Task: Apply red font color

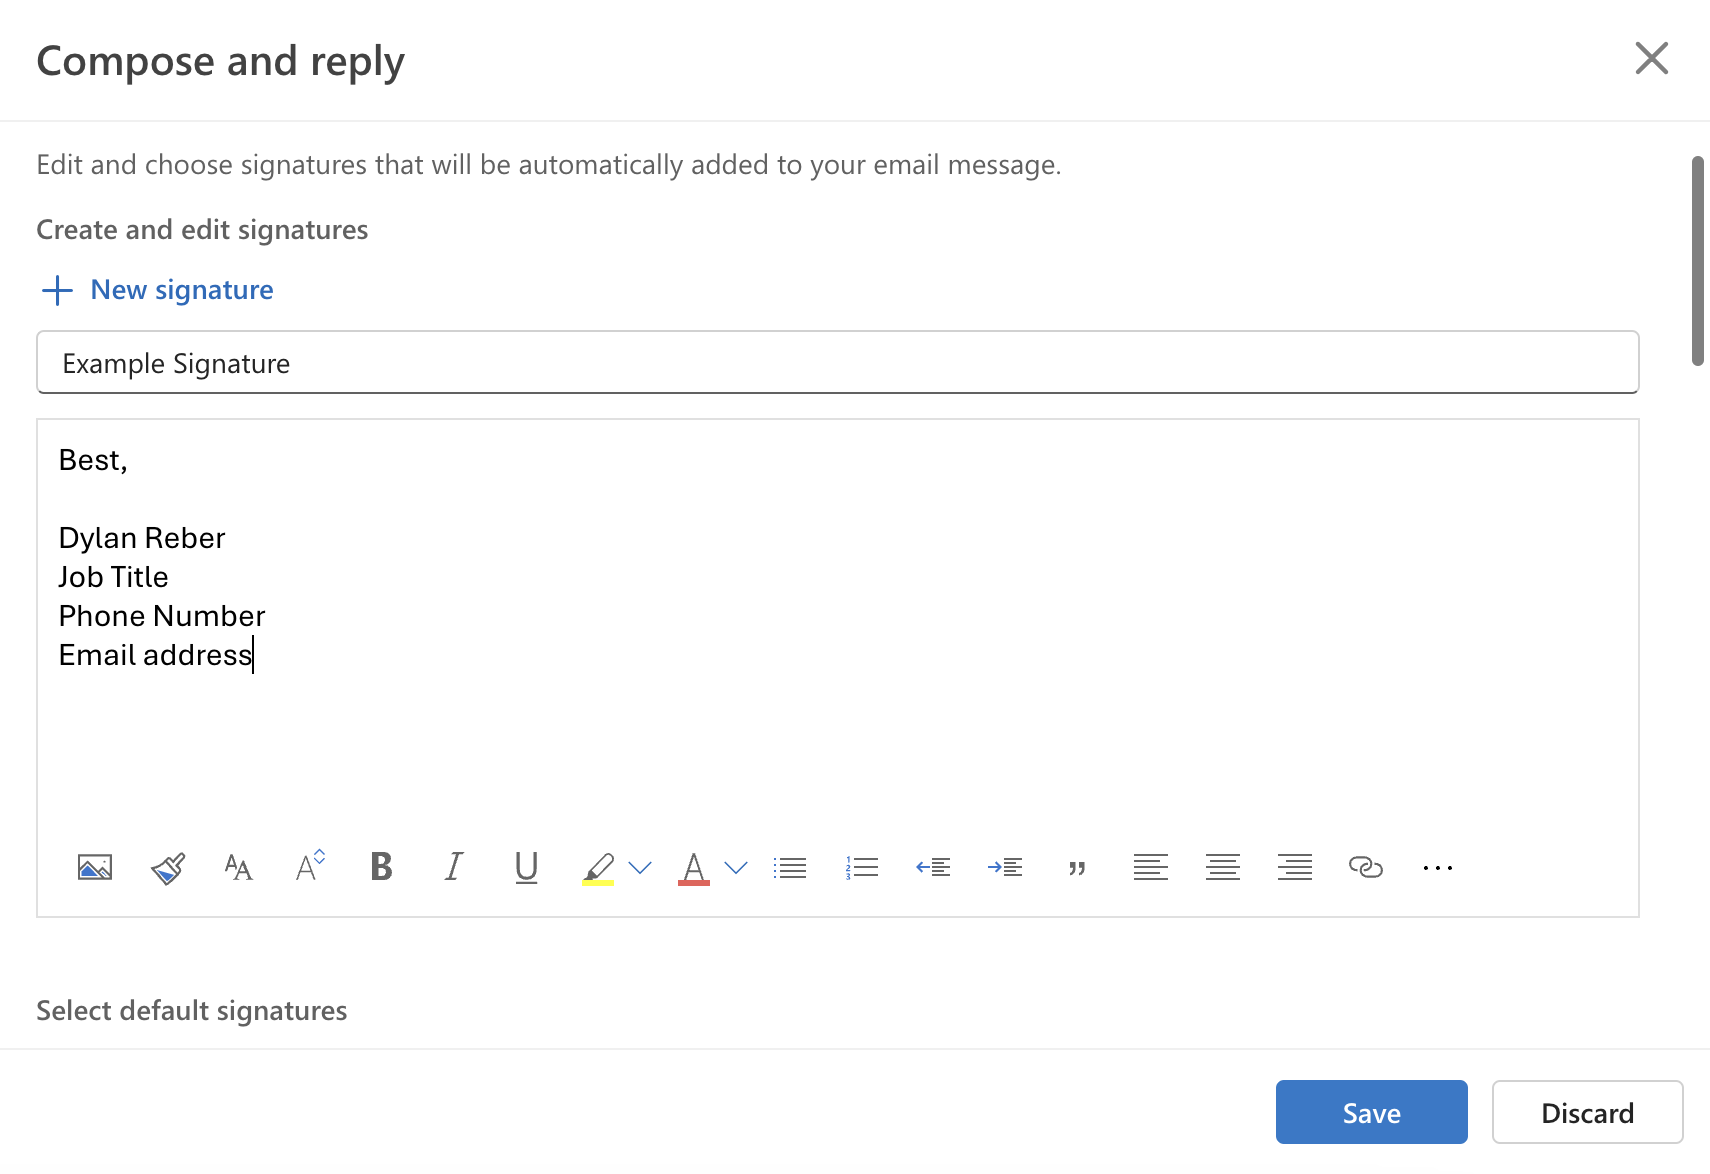Action: coord(694,868)
